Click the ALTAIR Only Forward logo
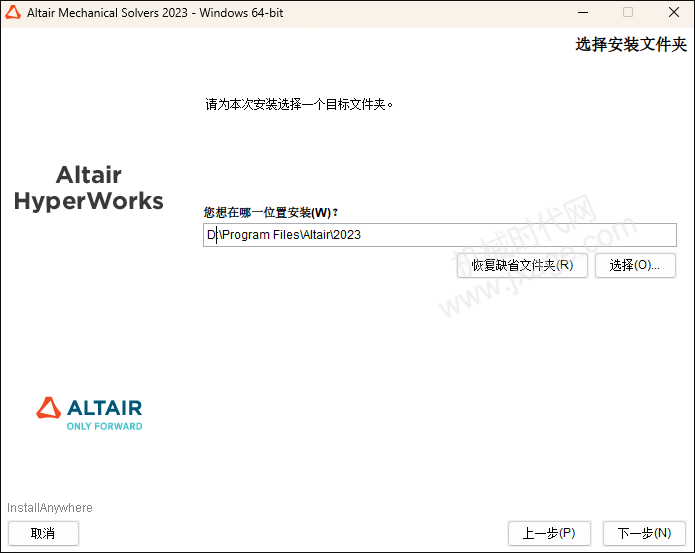 [90, 414]
